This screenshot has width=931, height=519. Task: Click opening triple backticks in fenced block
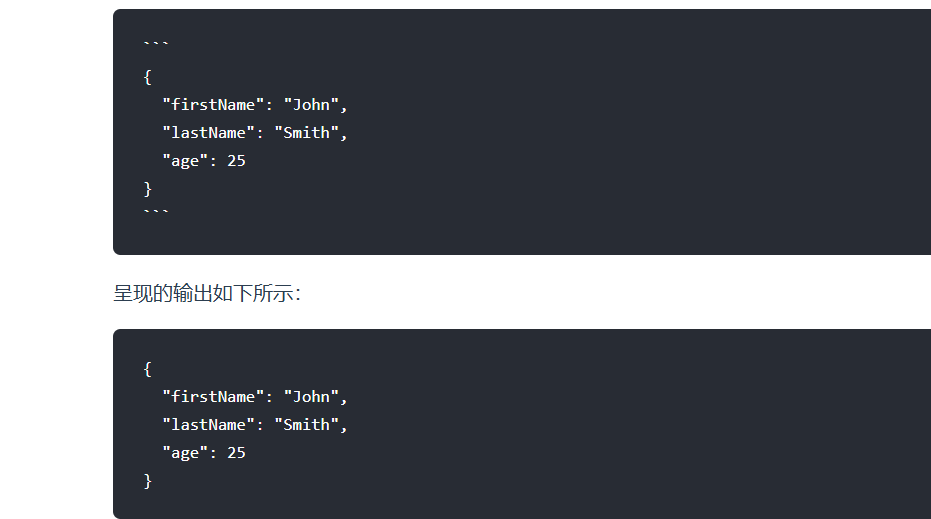[x=156, y=43]
